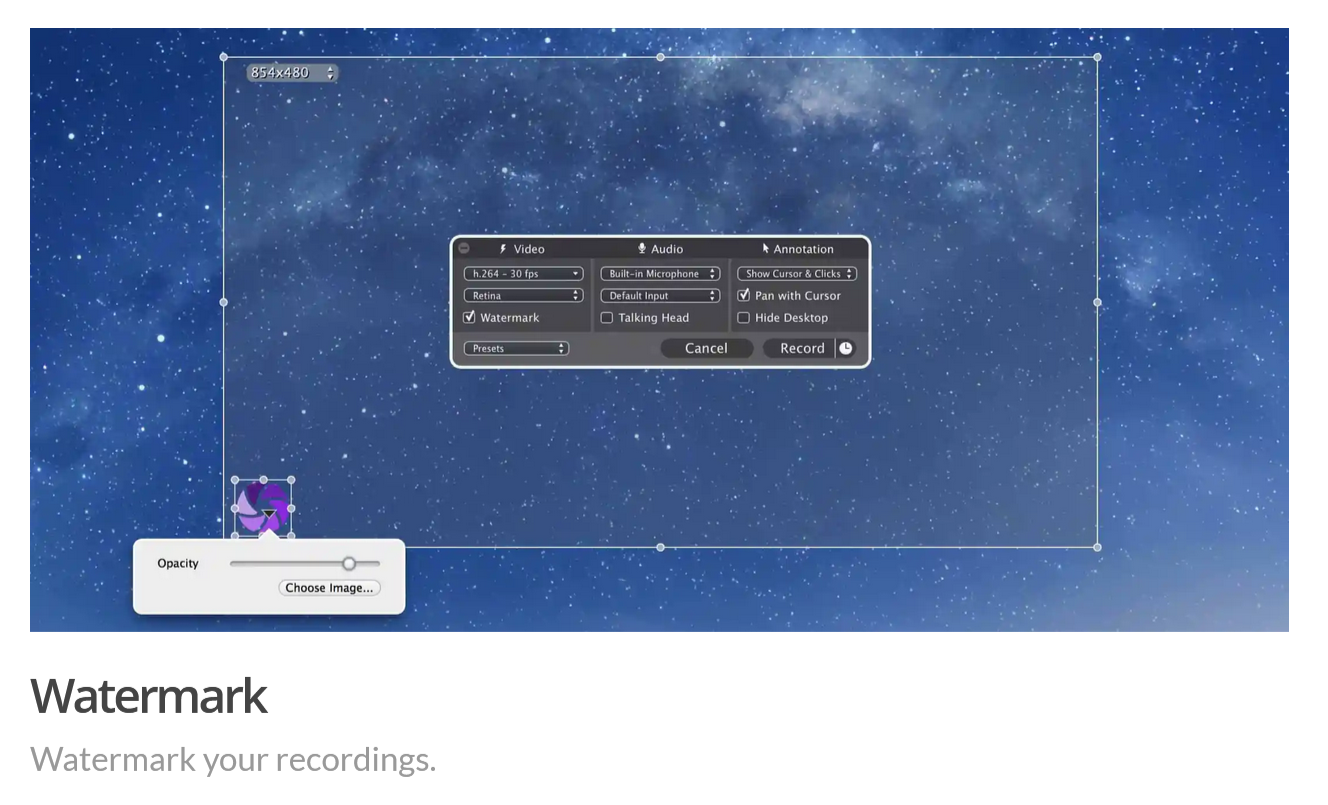Click the 'Watermark your recordings.' caption

pyautogui.click(x=233, y=760)
